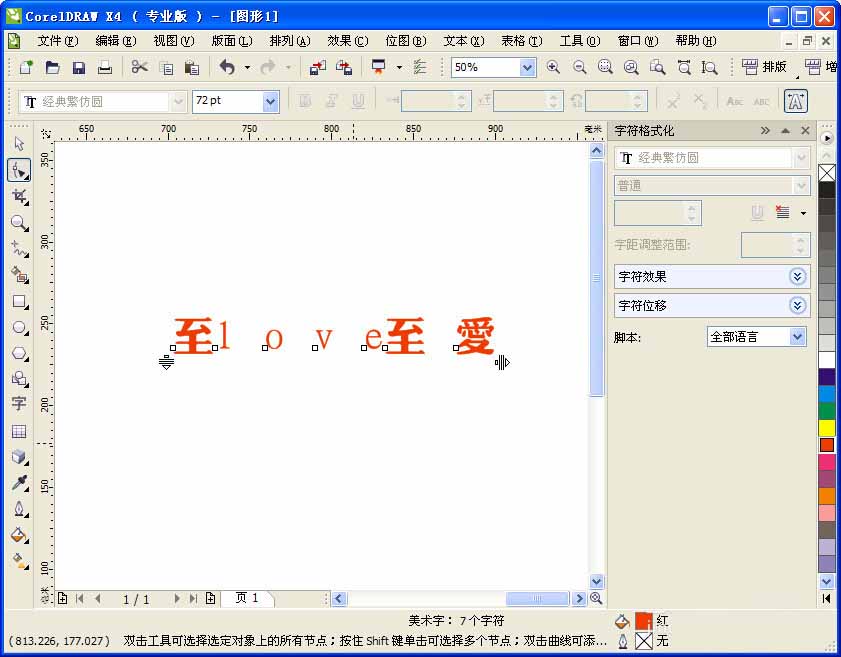This screenshot has width=841, height=657.
Task: Open the zoom level 50% dropdown
Action: tap(527, 68)
